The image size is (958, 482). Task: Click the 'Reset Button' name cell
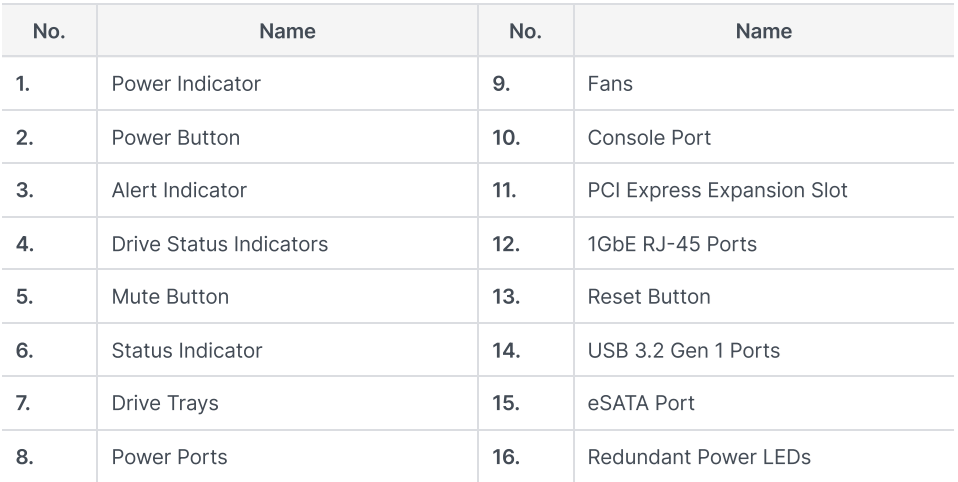click(x=649, y=297)
